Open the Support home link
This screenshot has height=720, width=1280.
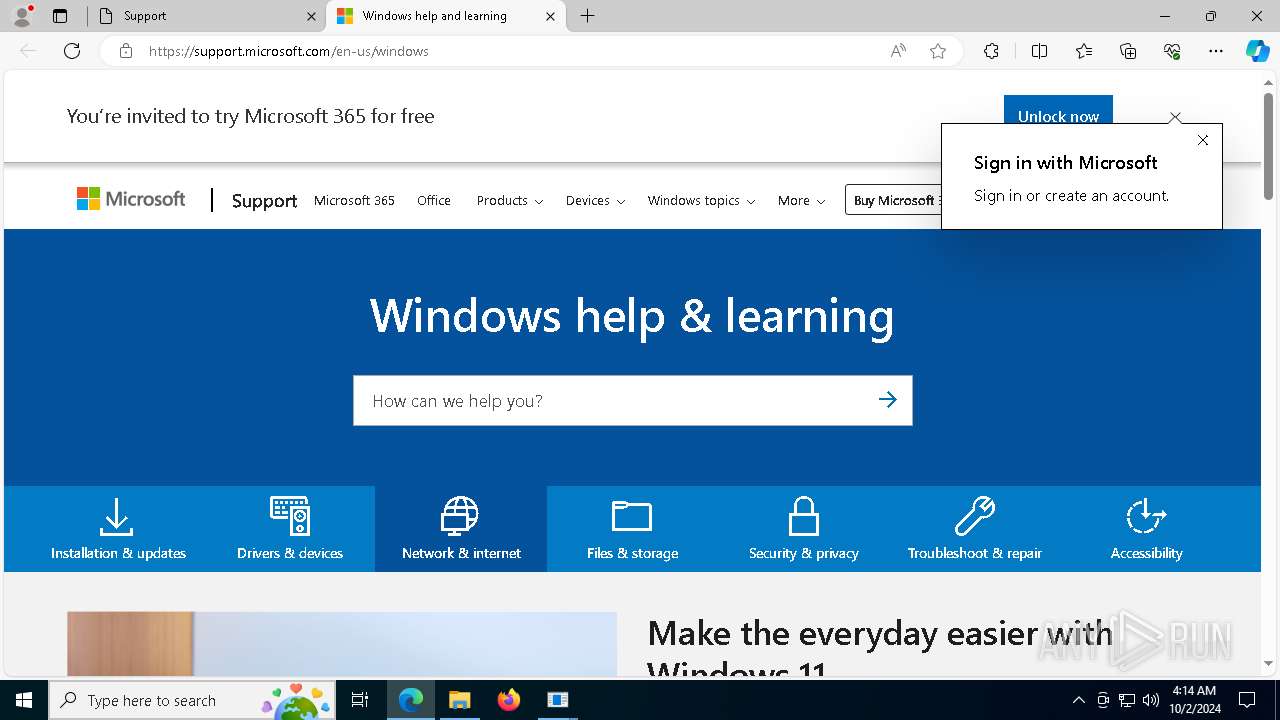(x=264, y=200)
